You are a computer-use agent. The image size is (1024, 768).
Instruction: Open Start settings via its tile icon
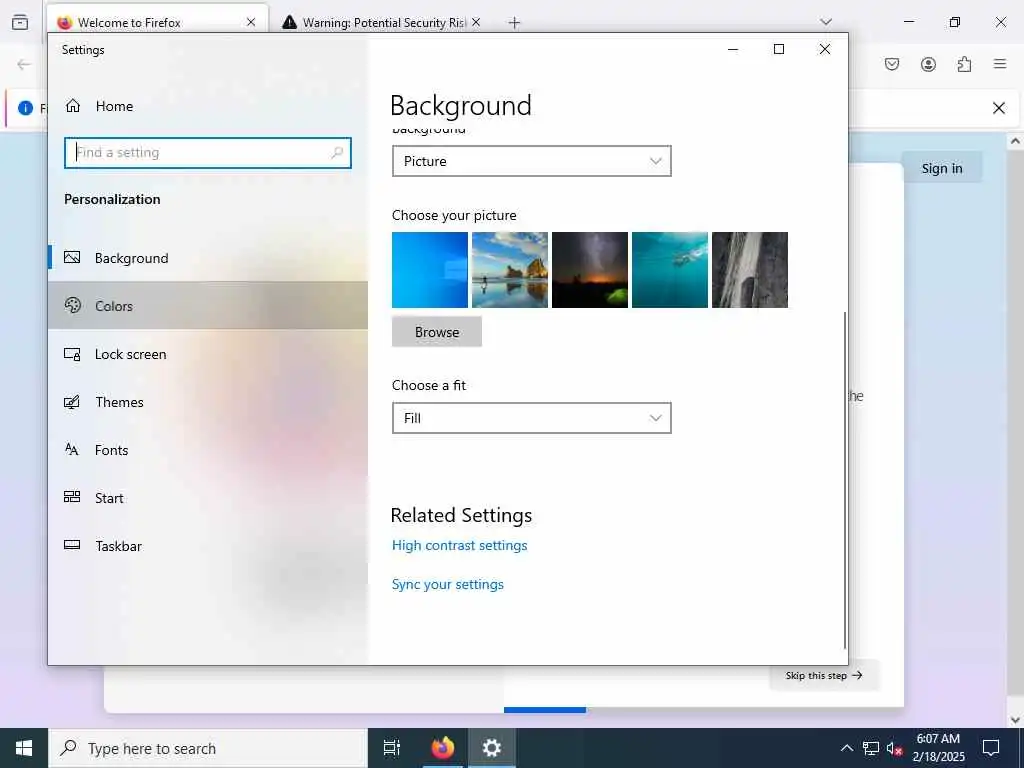pos(72,497)
